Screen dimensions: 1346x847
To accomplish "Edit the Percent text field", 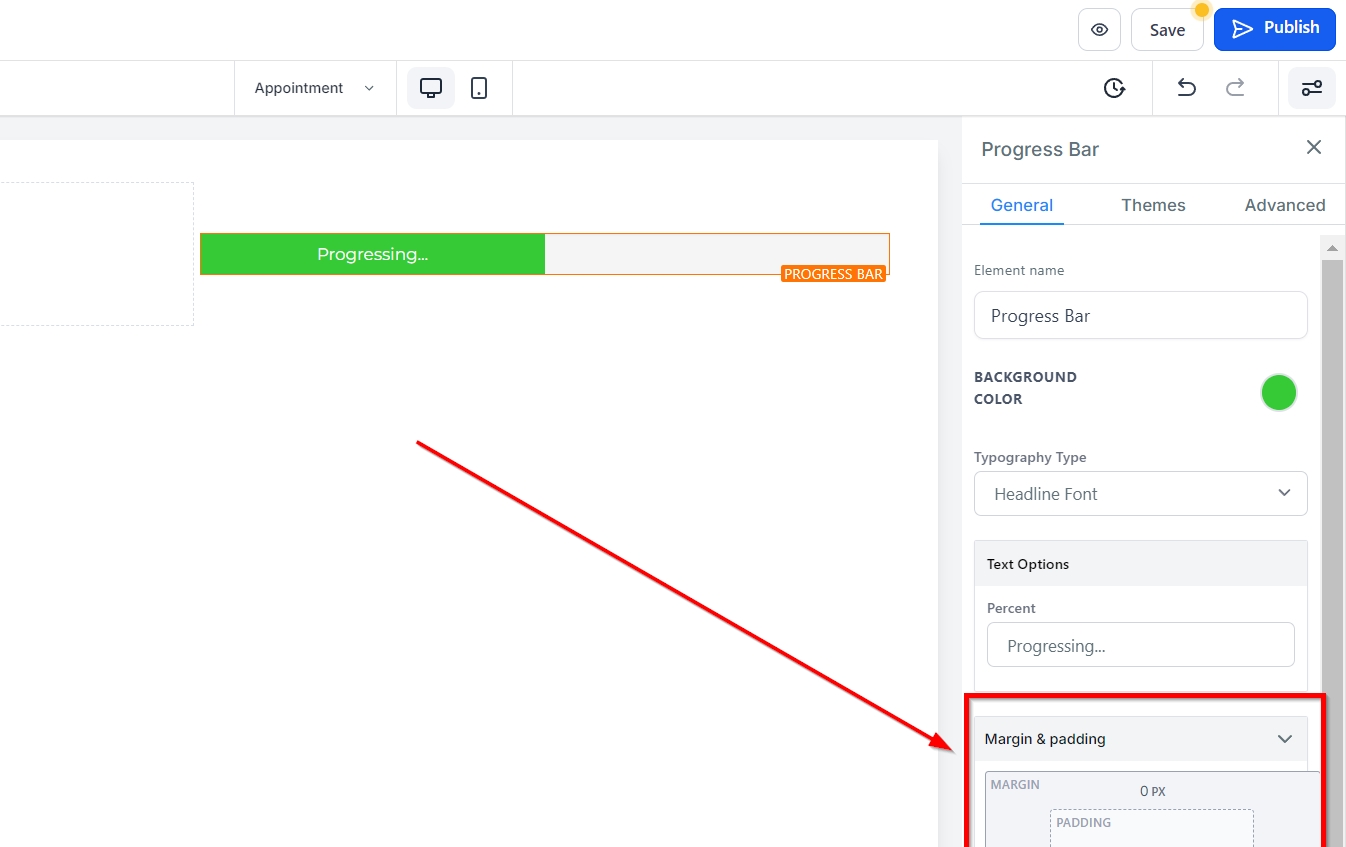I will pos(1140,646).
